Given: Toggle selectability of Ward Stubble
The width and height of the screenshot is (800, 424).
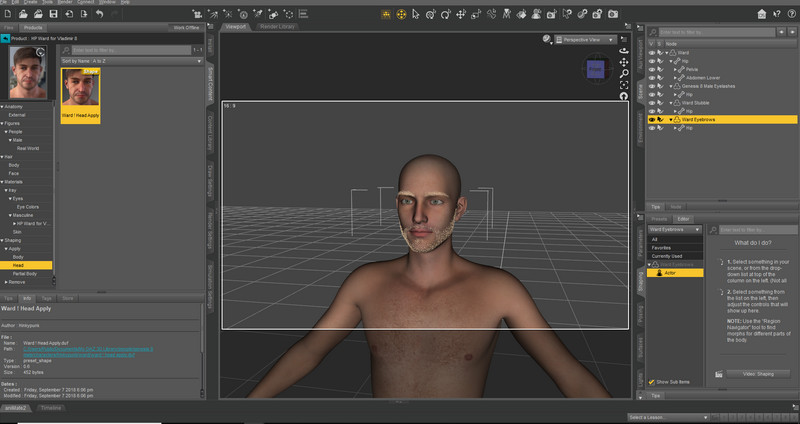Looking at the screenshot, I should tap(660, 103).
